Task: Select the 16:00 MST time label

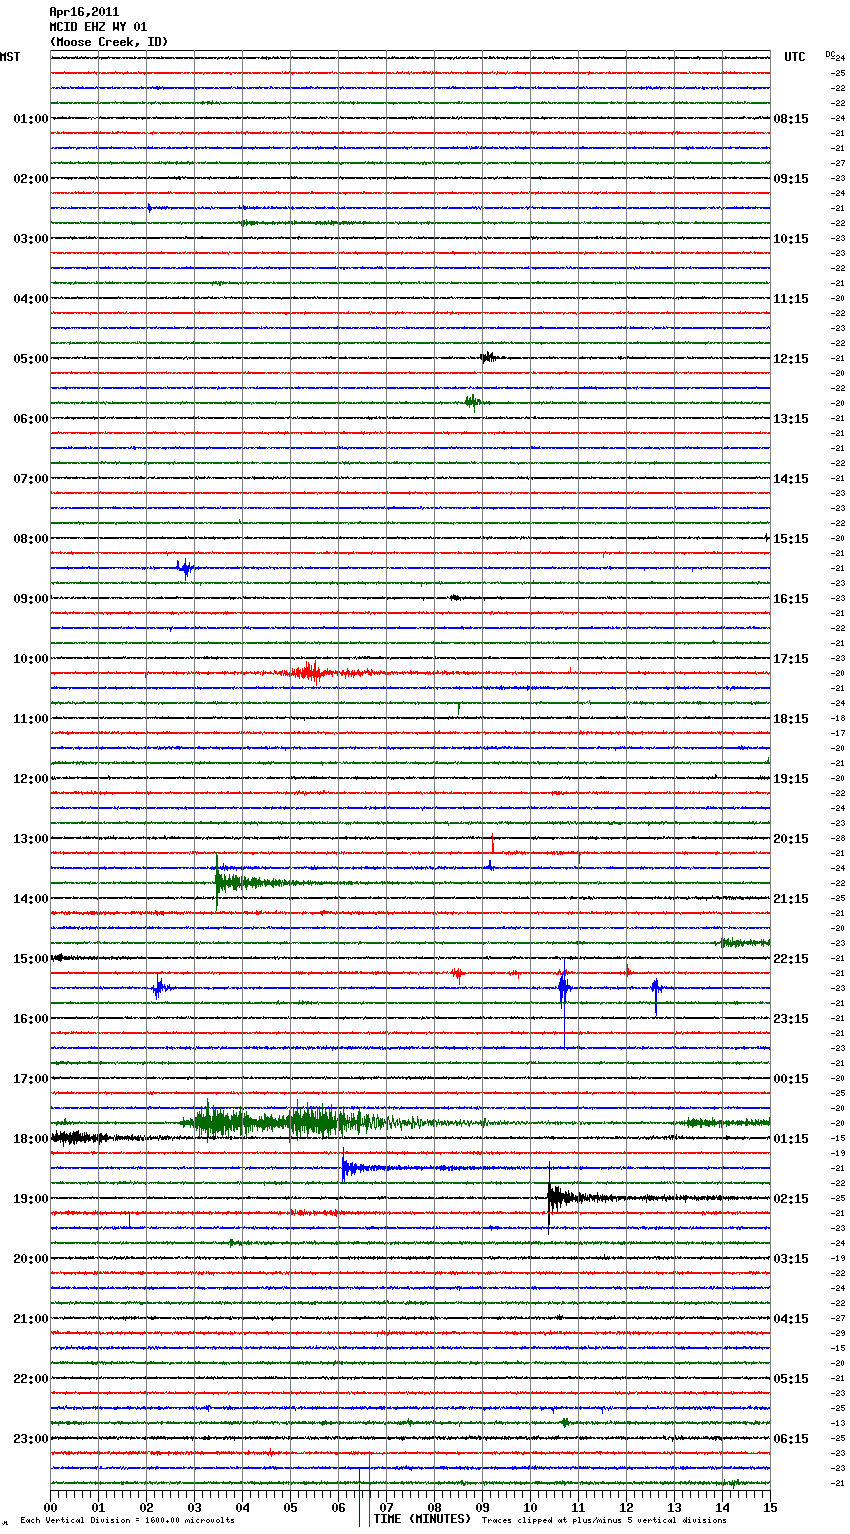Action: pos(31,1019)
